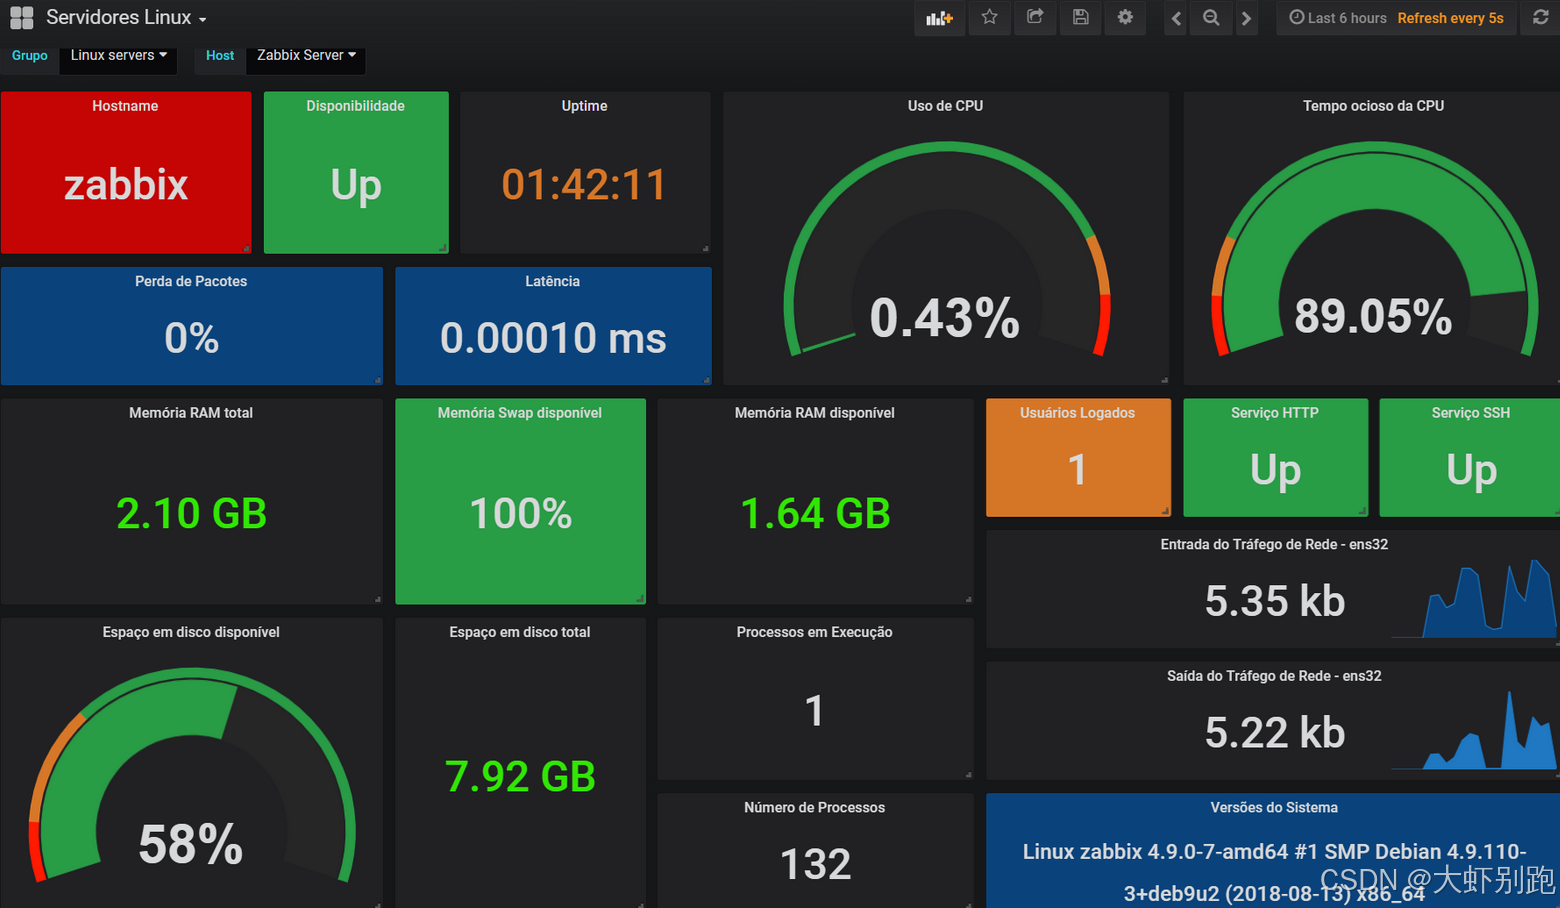Click the Linux zabbix kernel version text
The height and width of the screenshot is (908, 1560).
point(1274,872)
